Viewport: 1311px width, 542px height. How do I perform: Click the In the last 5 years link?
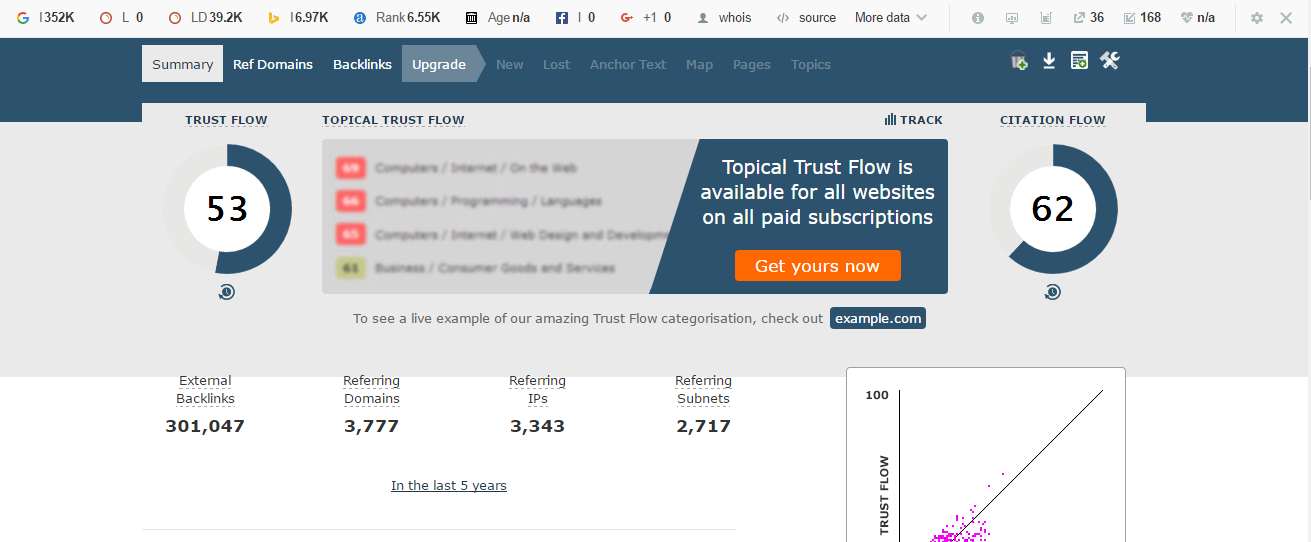pyautogui.click(x=448, y=485)
